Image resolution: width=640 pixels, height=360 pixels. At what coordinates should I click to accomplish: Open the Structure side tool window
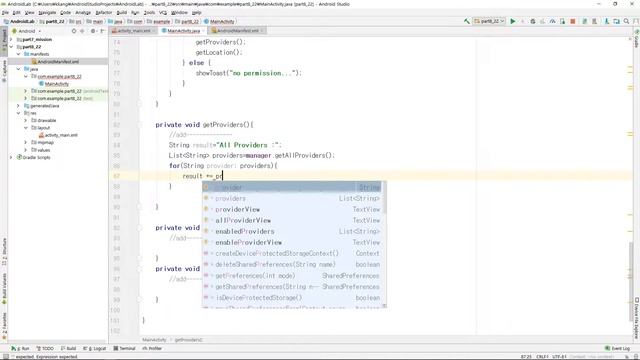point(4,251)
